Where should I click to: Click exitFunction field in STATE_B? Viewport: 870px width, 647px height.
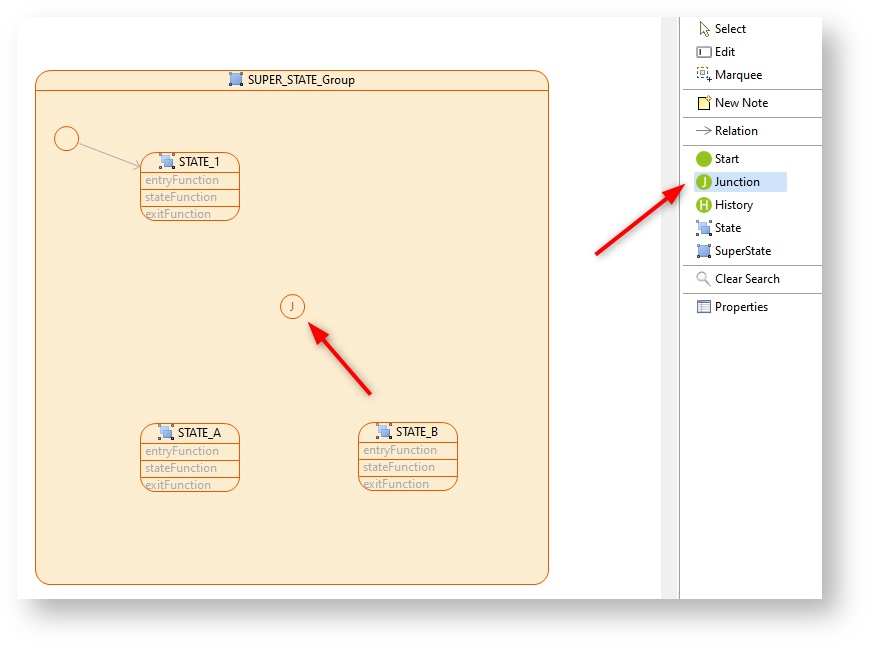[x=396, y=484]
